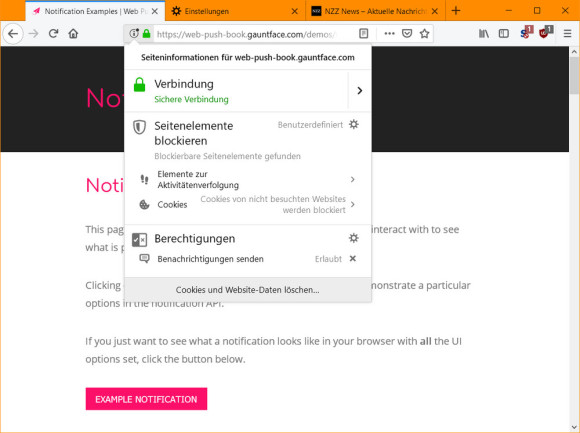Expand the Cookies blocking details

click(248, 204)
